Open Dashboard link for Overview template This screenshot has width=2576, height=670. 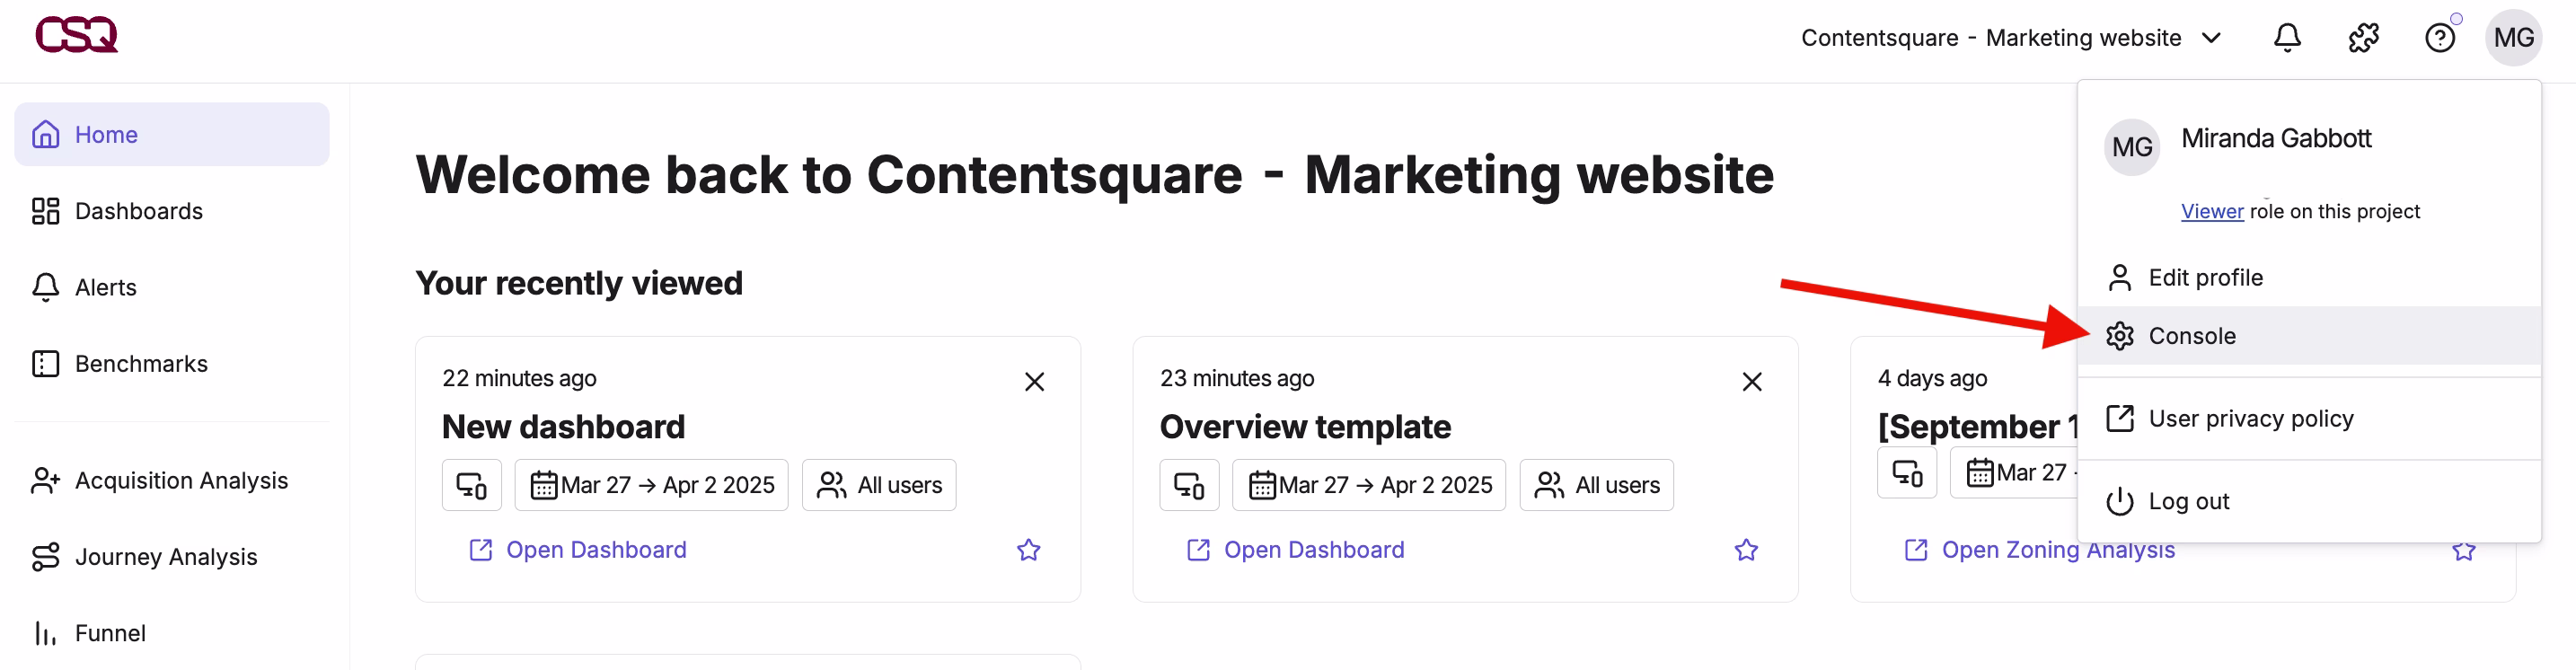tap(1295, 550)
